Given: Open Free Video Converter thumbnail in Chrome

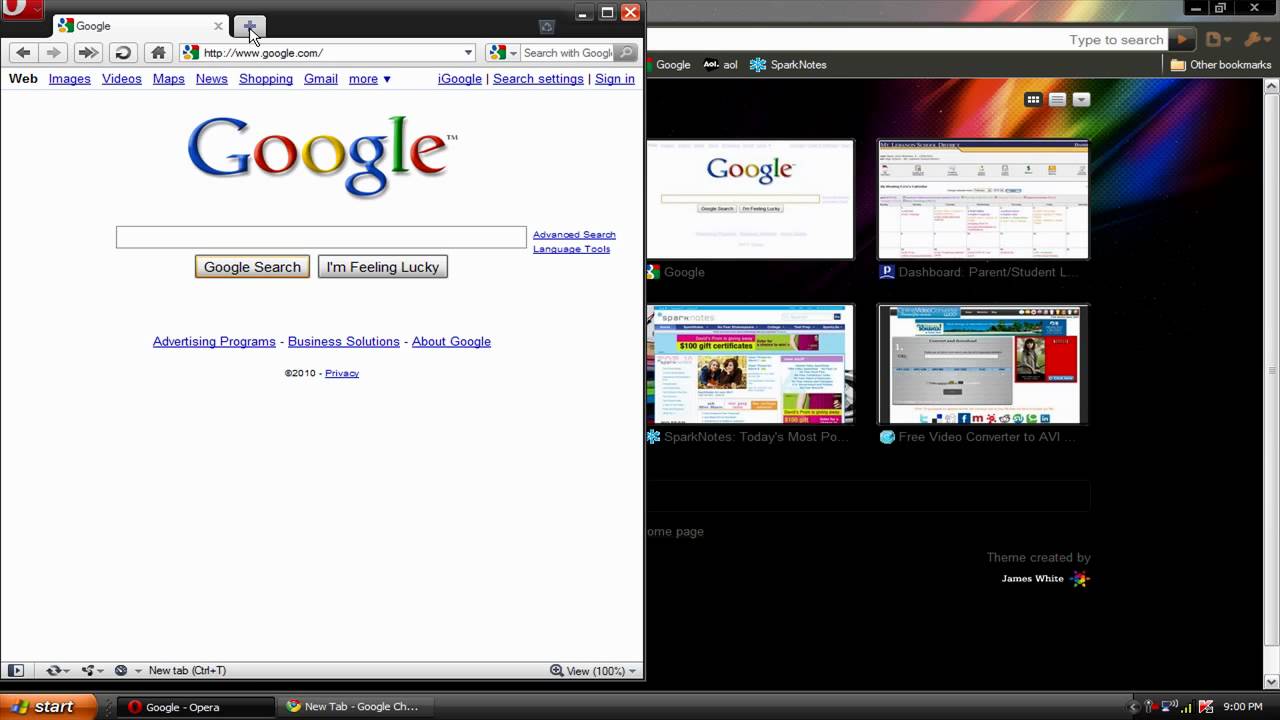Looking at the screenshot, I should (983, 364).
